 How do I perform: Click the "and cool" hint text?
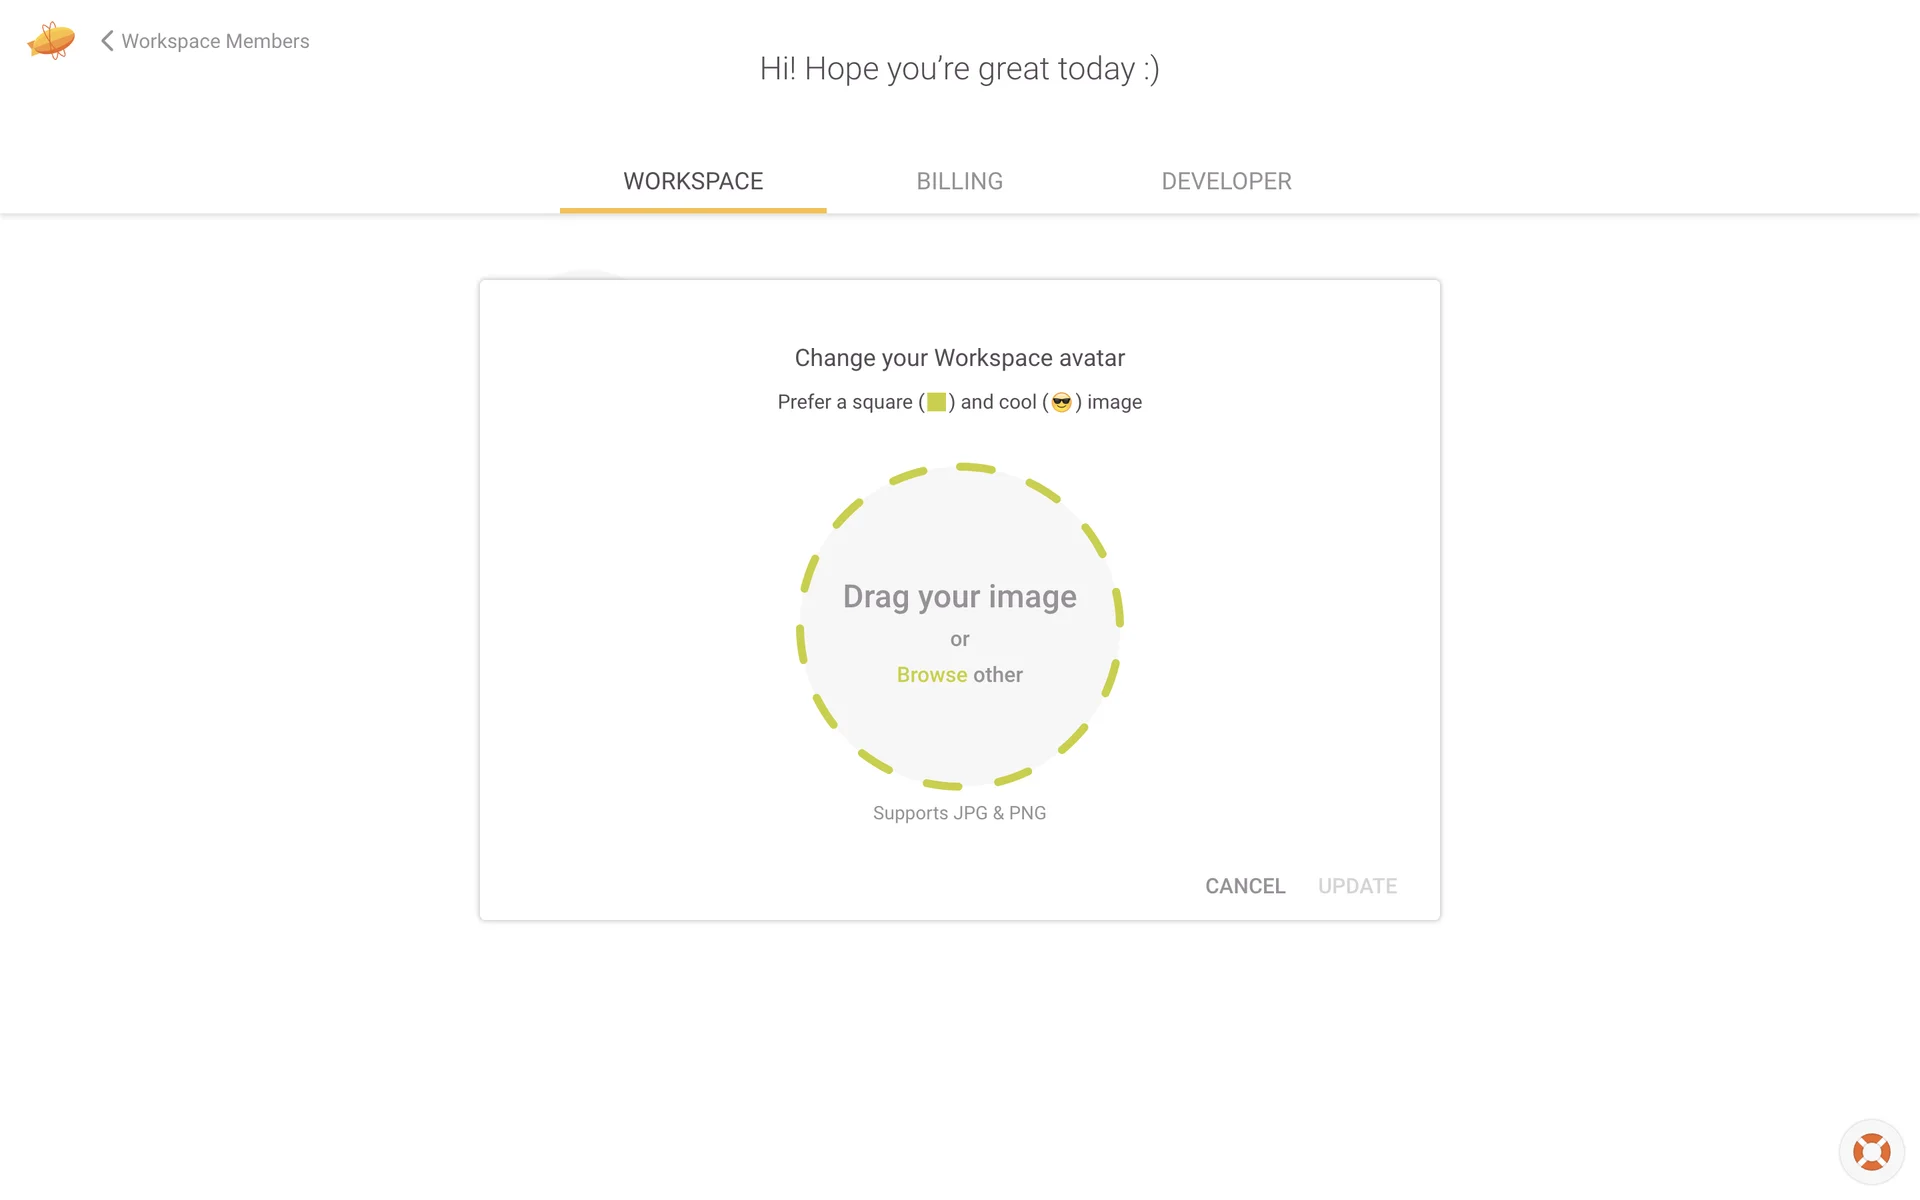(998, 402)
